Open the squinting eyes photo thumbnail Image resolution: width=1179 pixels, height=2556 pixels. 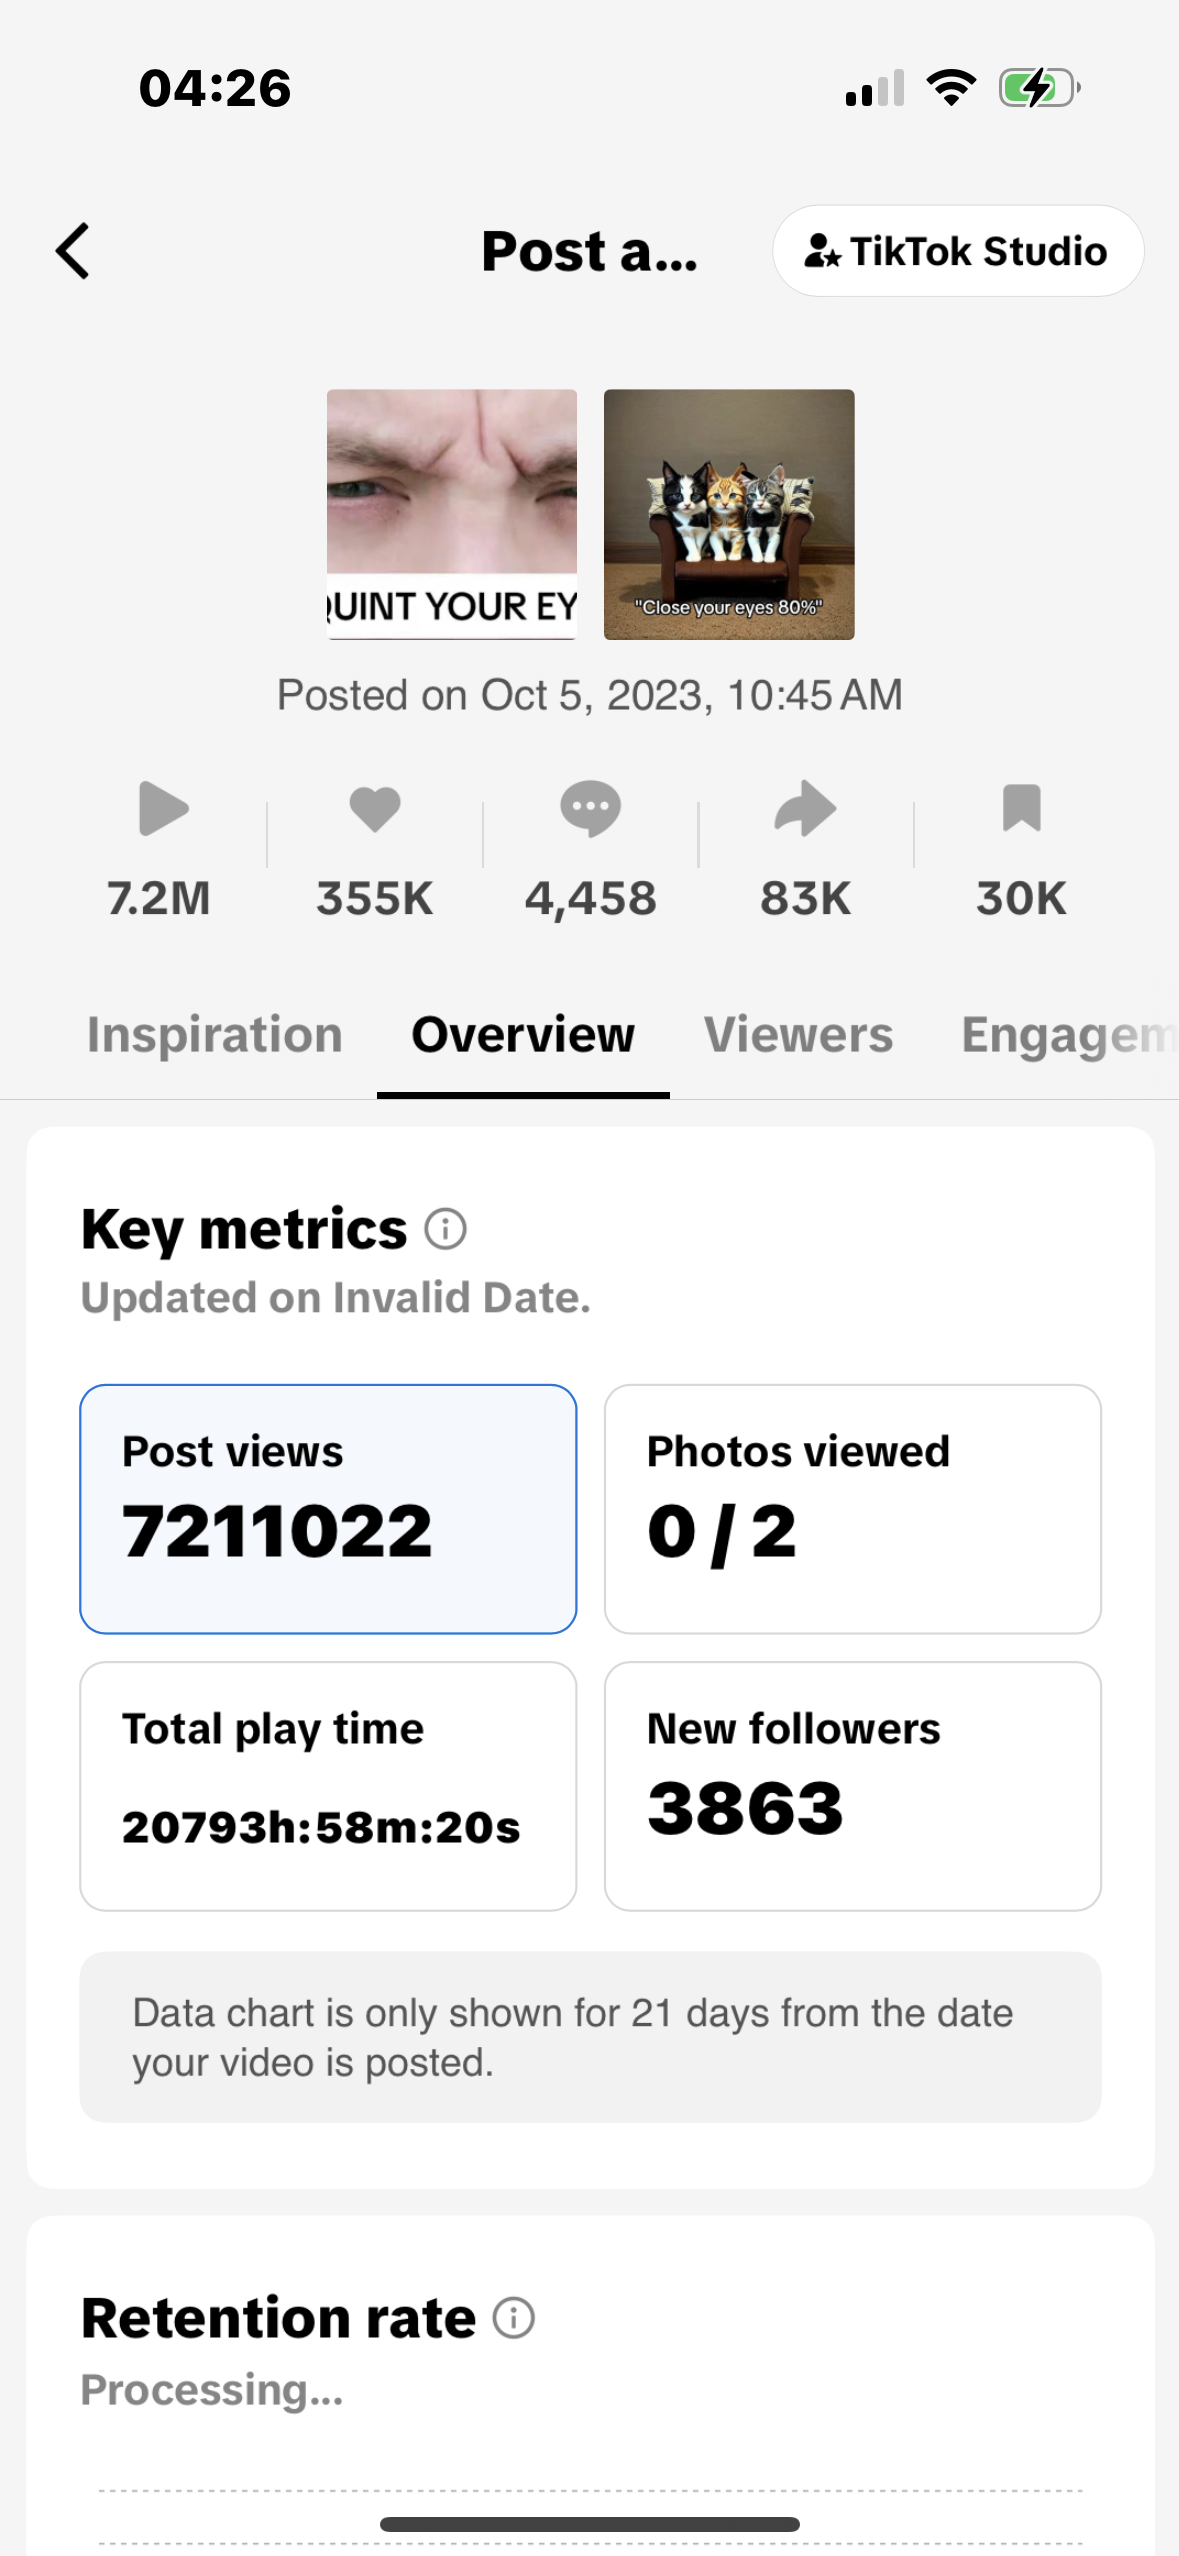pos(452,514)
